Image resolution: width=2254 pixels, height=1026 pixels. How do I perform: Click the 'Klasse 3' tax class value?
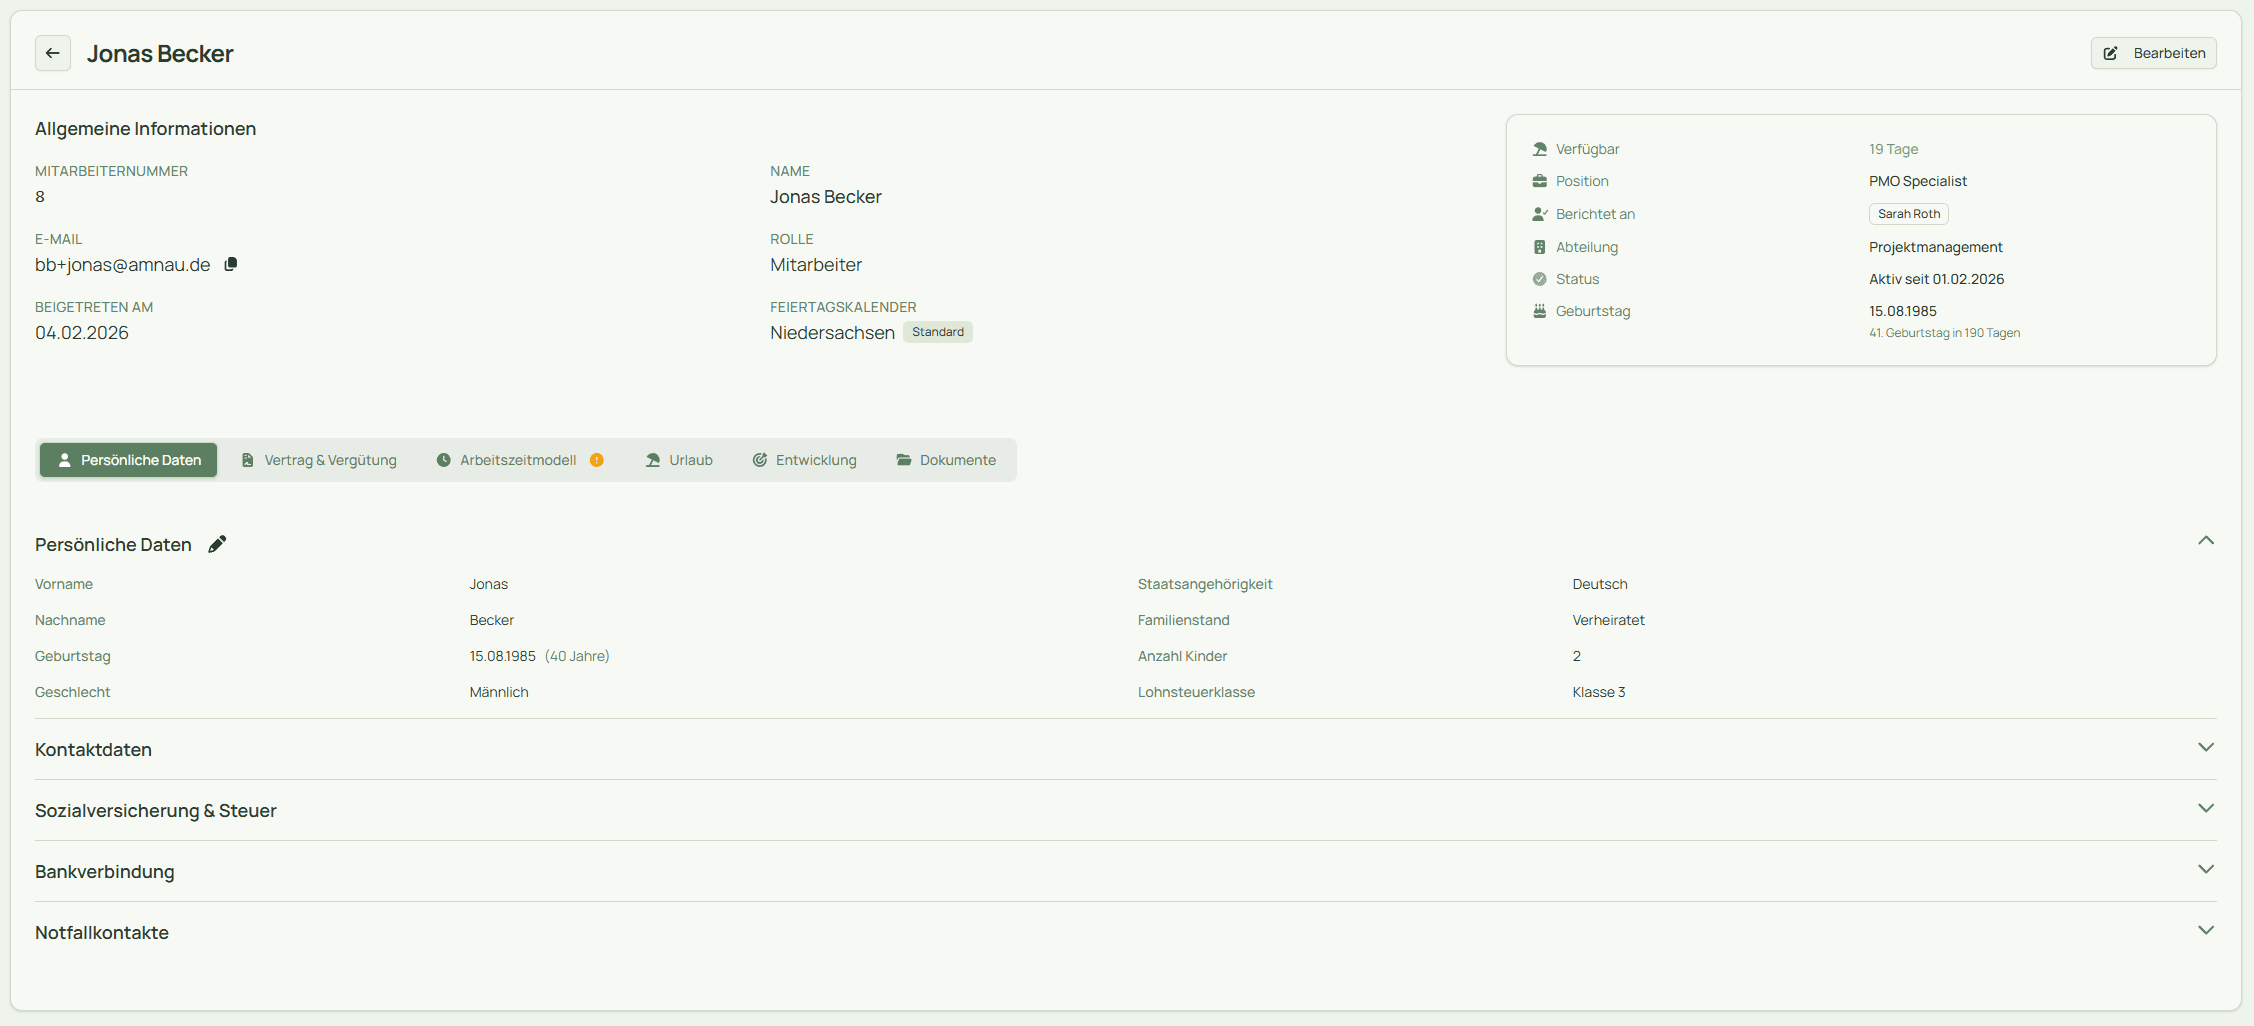point(1598,692)
